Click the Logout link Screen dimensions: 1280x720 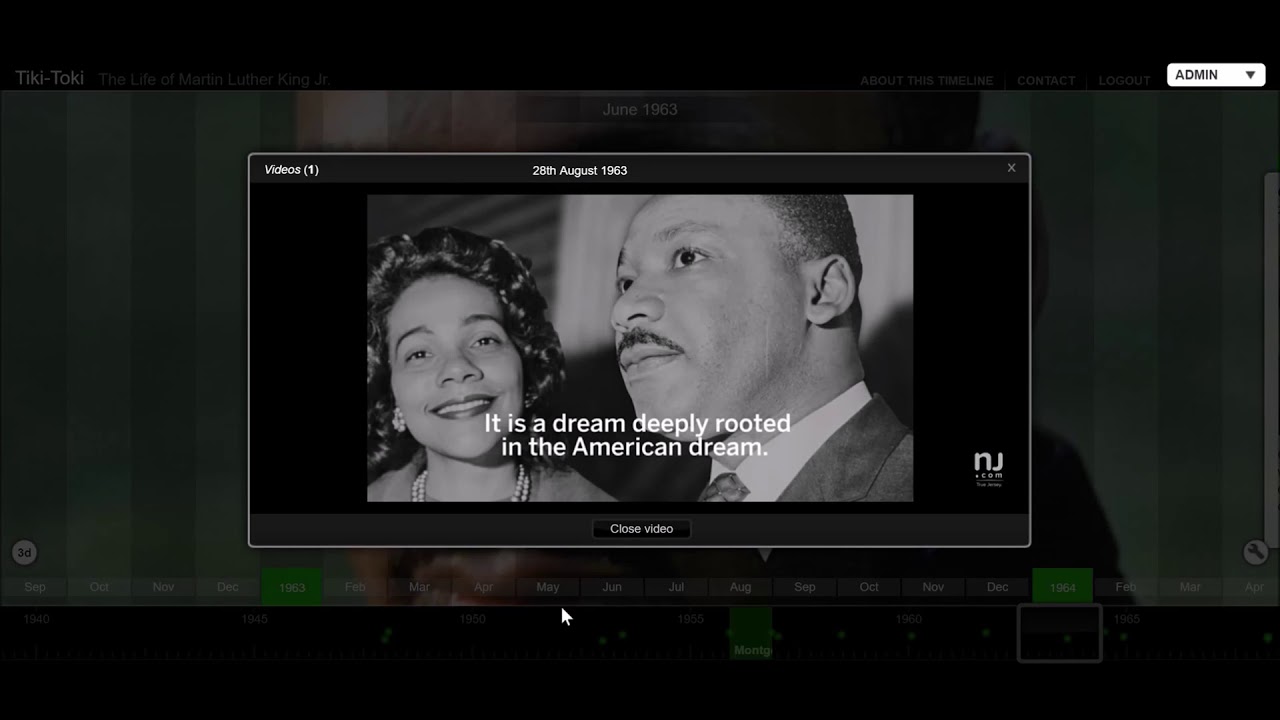(x=1124, y=81)
